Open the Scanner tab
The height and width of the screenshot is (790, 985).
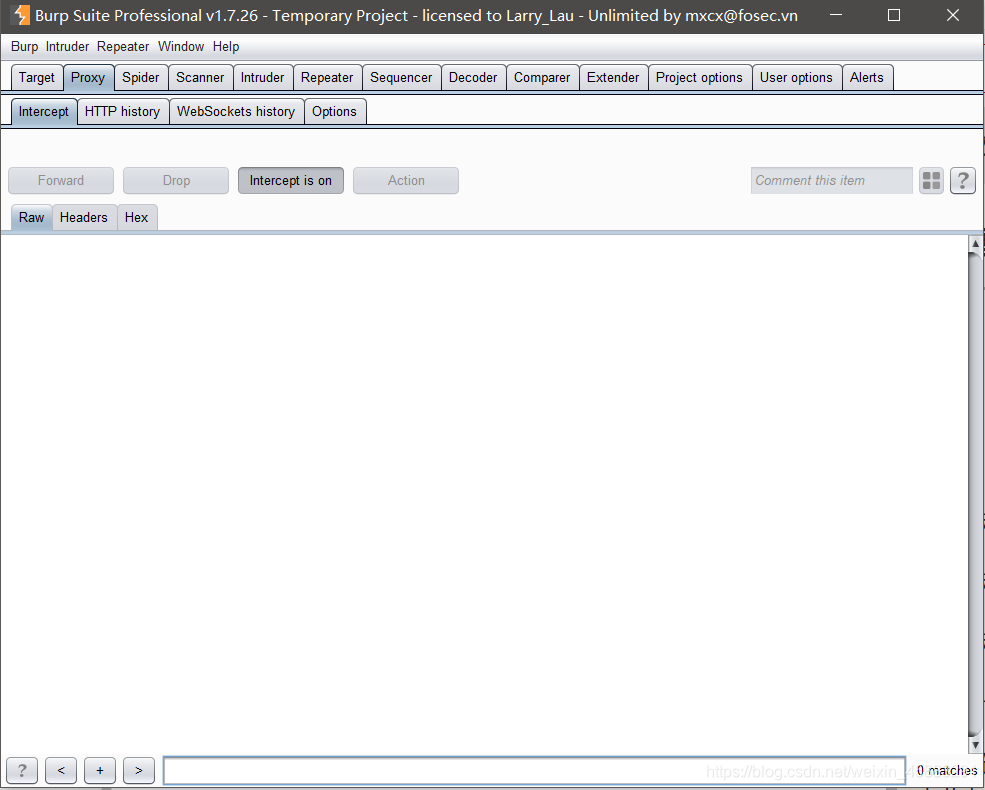point(200,78)
